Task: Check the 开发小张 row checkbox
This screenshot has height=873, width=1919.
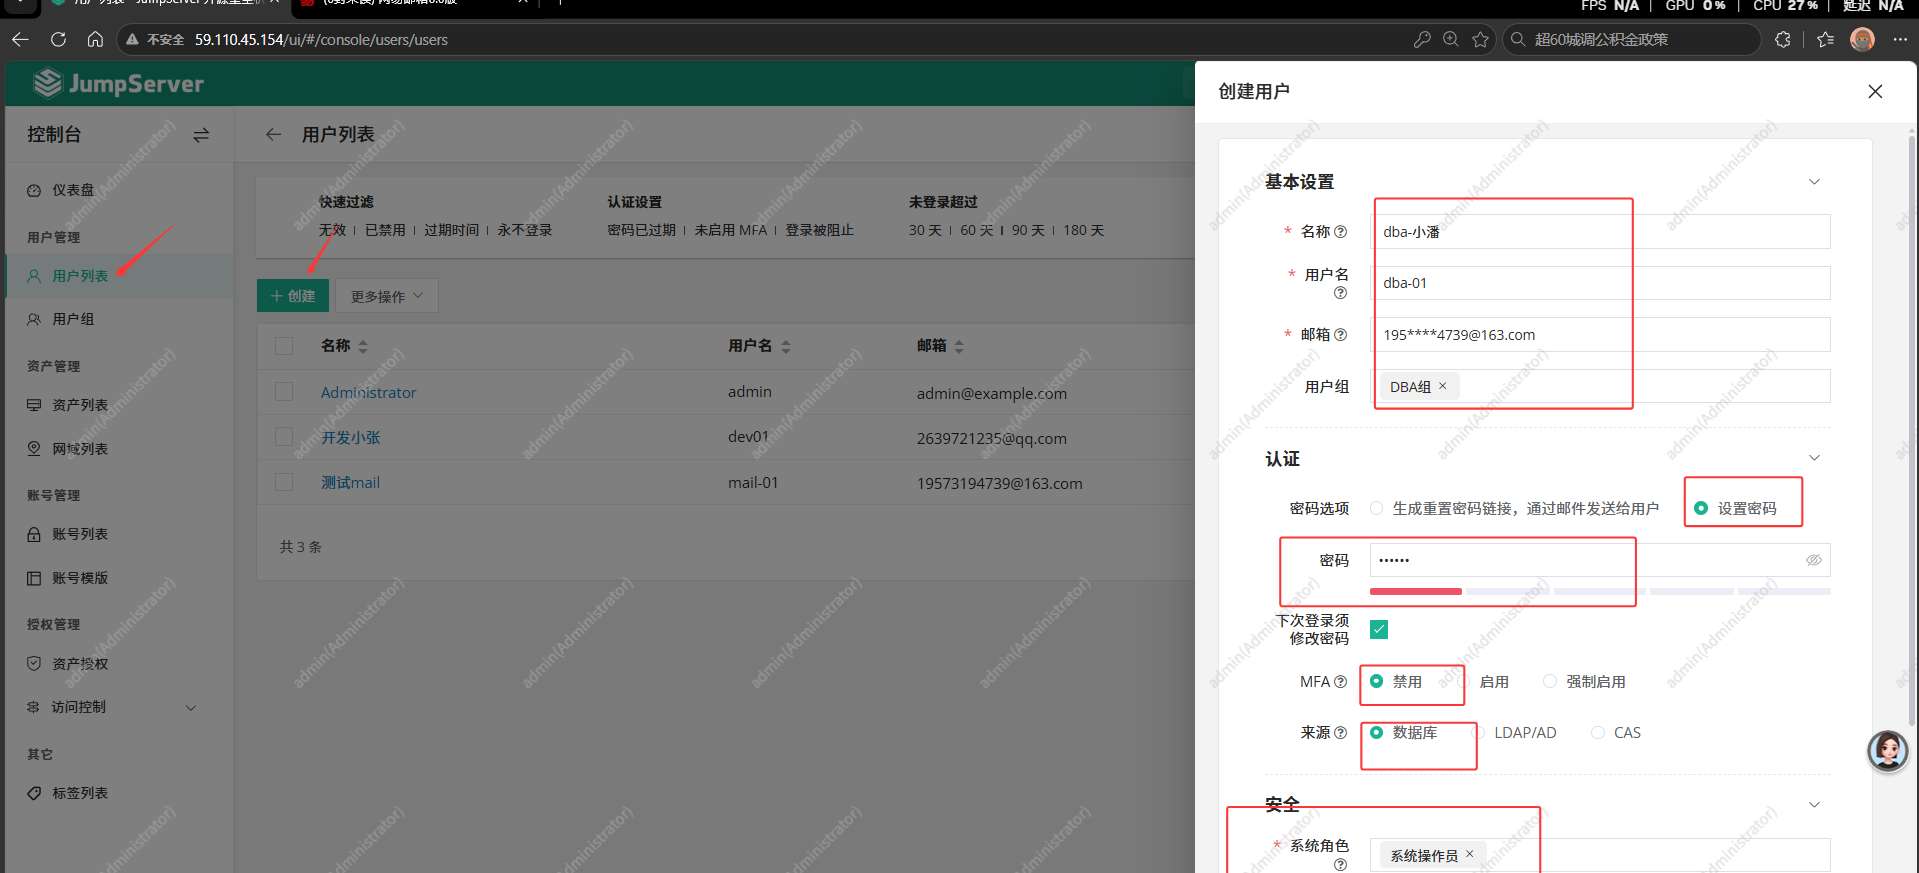Action: pos(284,436)
